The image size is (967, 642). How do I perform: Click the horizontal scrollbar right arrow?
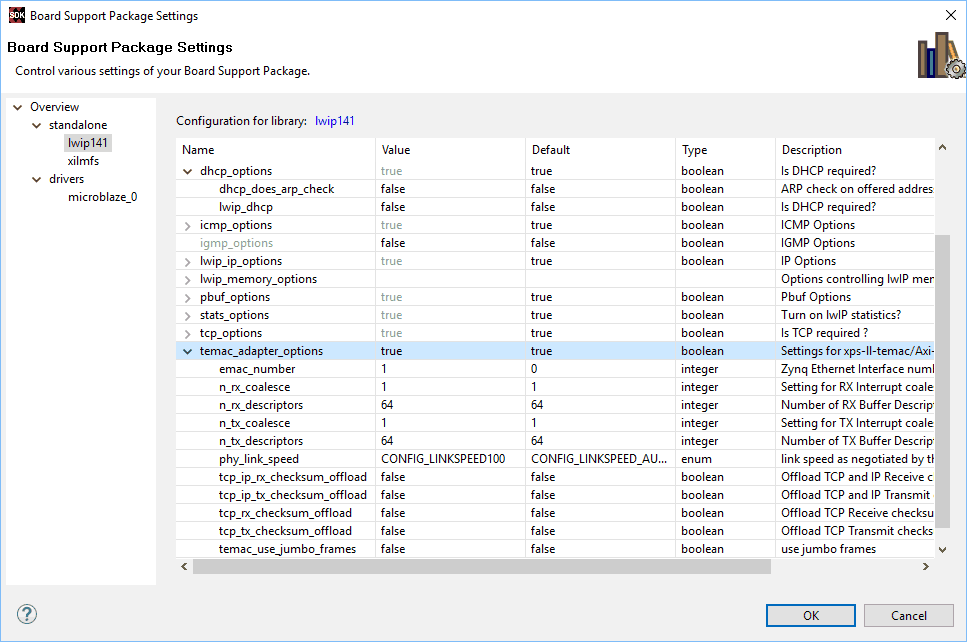coord(926,567)
